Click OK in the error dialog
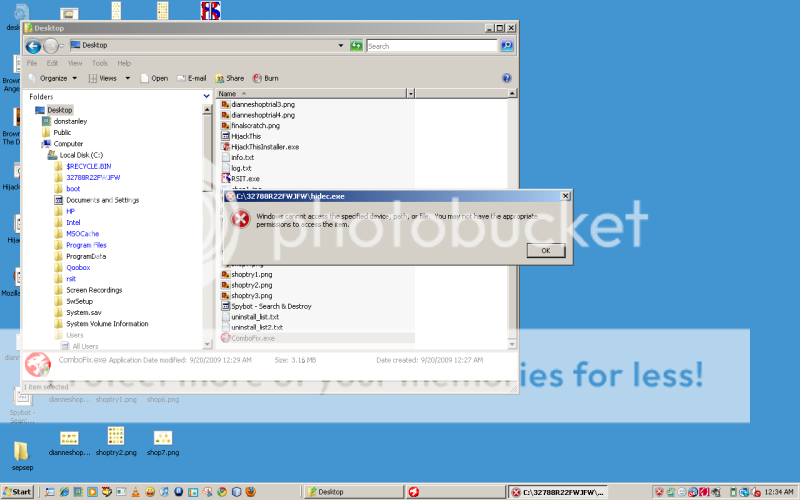The image size is (800, 500). pos(545,250)
